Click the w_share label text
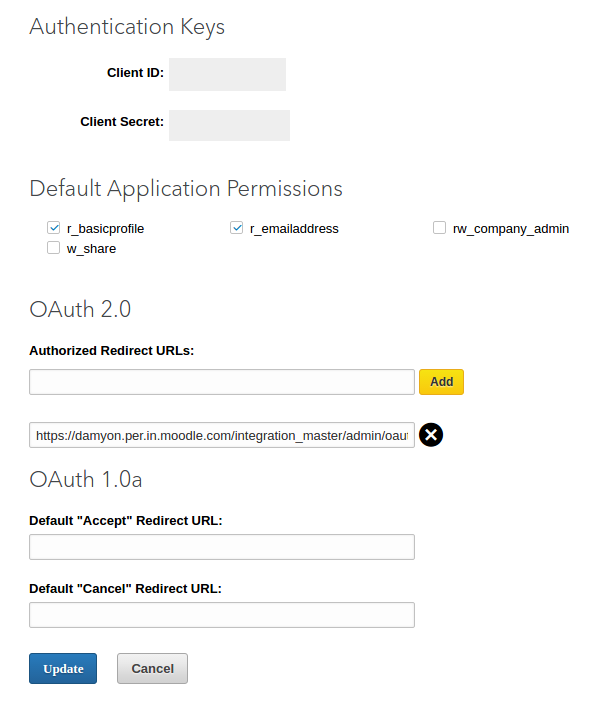This screenshot has width=600, height=701. coord(91,249)
